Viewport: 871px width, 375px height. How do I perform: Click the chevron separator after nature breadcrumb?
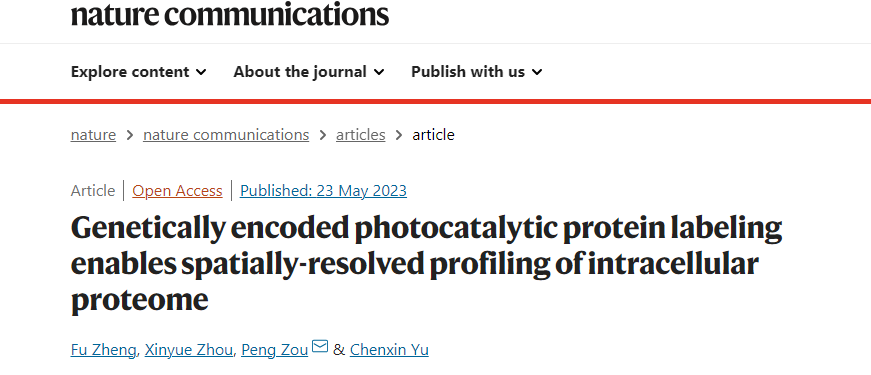129,136
